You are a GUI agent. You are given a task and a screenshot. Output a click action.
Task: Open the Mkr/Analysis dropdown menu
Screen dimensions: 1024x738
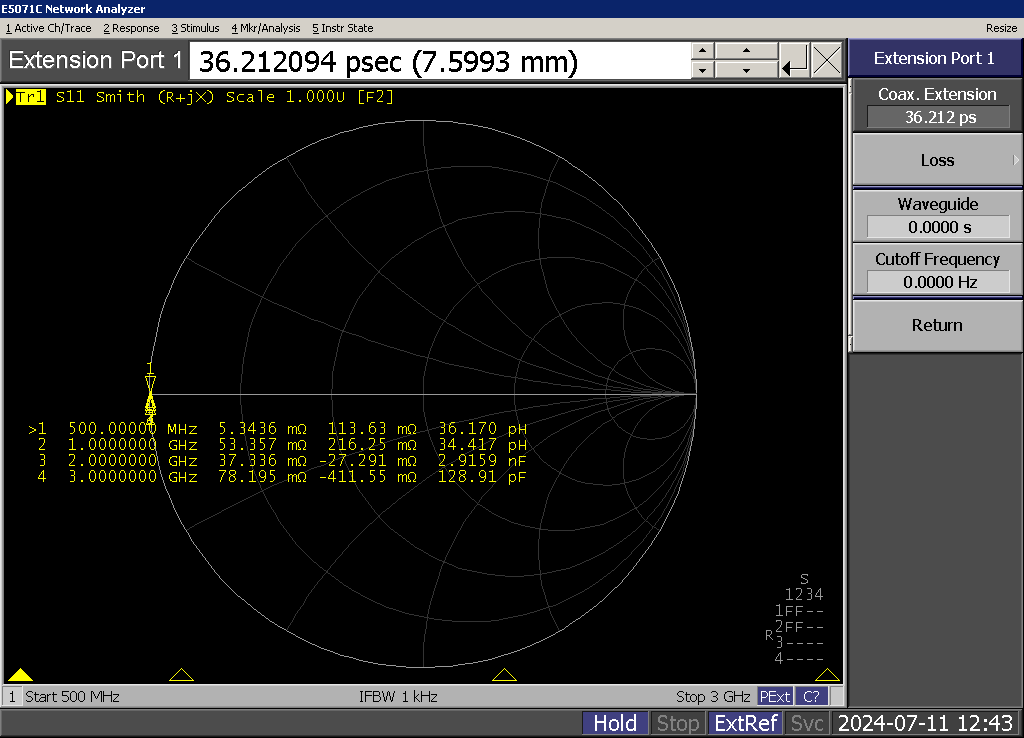point(265,28)
